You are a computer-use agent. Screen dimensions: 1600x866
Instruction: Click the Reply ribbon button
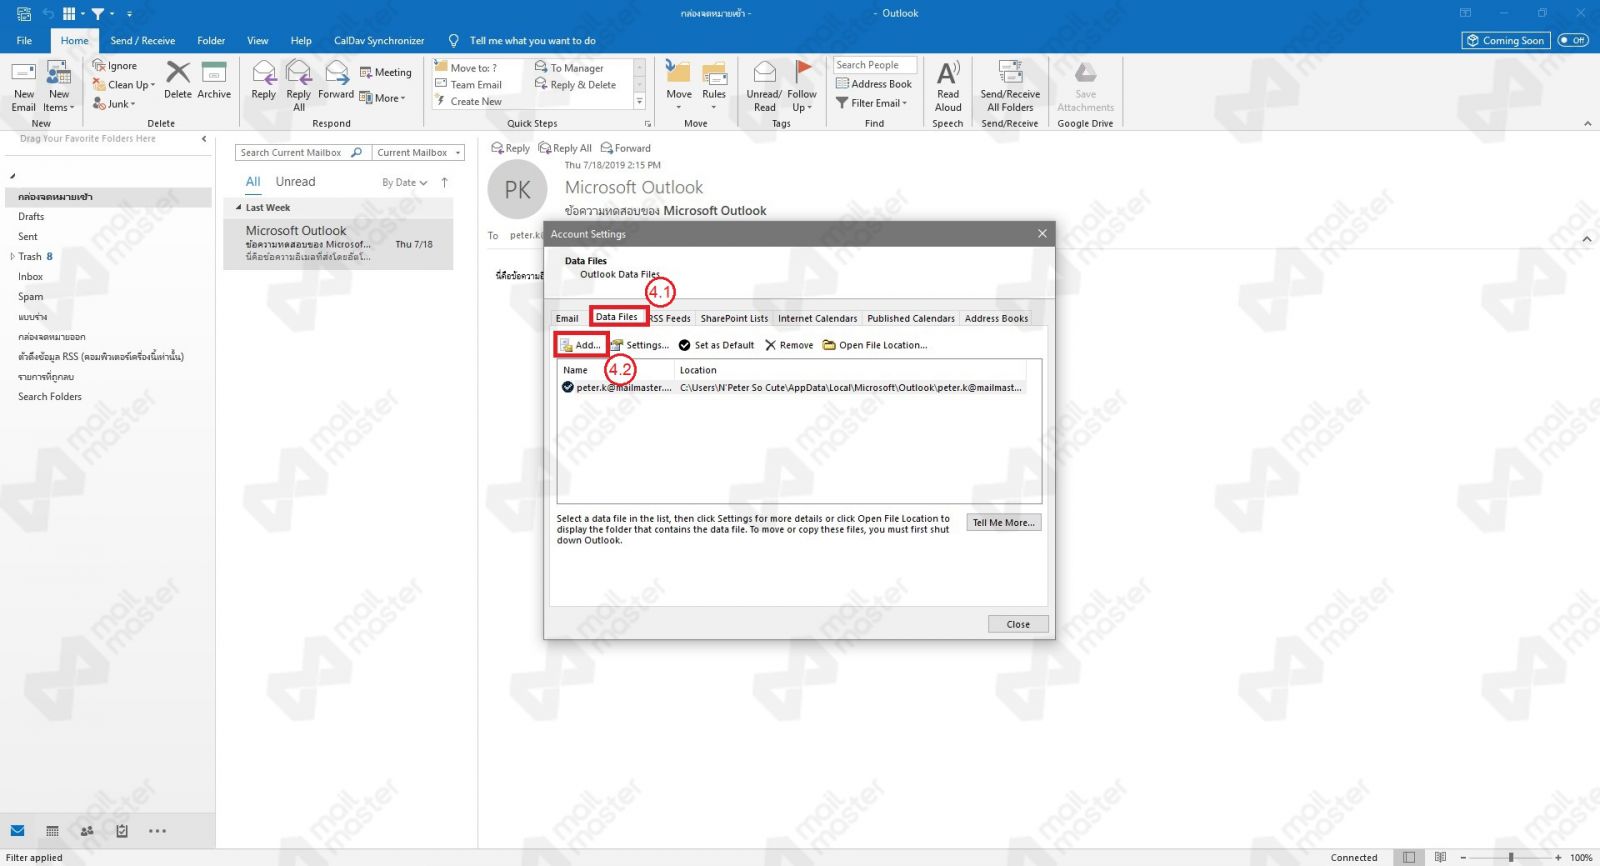tap(264, 80)
